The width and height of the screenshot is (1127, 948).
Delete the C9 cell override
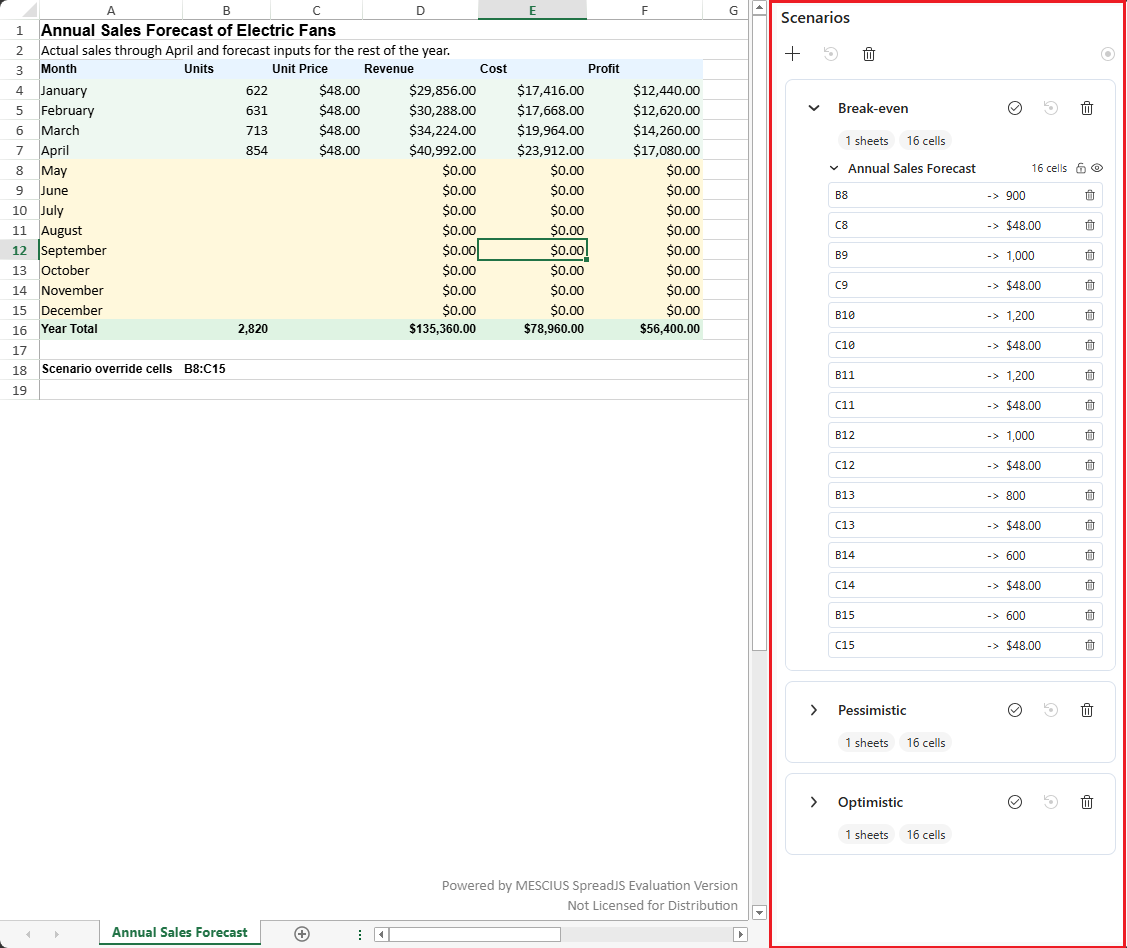[1090, 285]
